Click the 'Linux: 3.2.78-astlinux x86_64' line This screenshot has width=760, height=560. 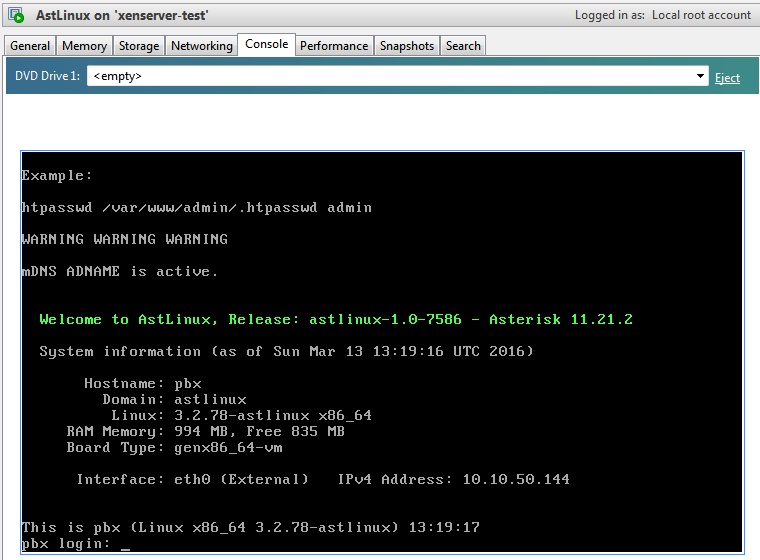(x=241, y=415)
